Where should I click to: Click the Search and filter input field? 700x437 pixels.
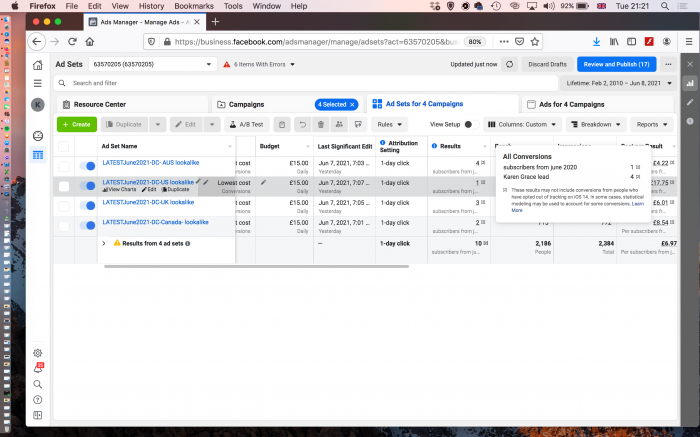click(x=306, y=83)
